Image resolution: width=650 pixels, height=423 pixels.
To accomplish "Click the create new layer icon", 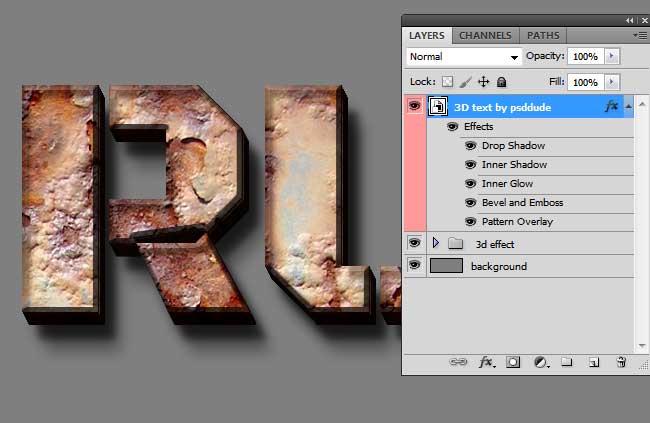I will coord(593,362).
